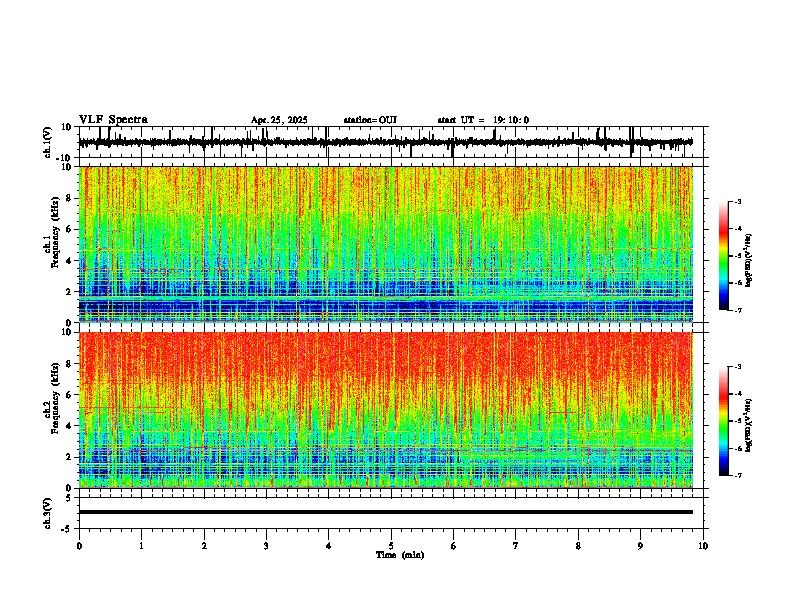Image resolution: width=792 pixels, height=612 pixels.
Task: Click the ch.1 color scale bar
Action: coord(723,256)
